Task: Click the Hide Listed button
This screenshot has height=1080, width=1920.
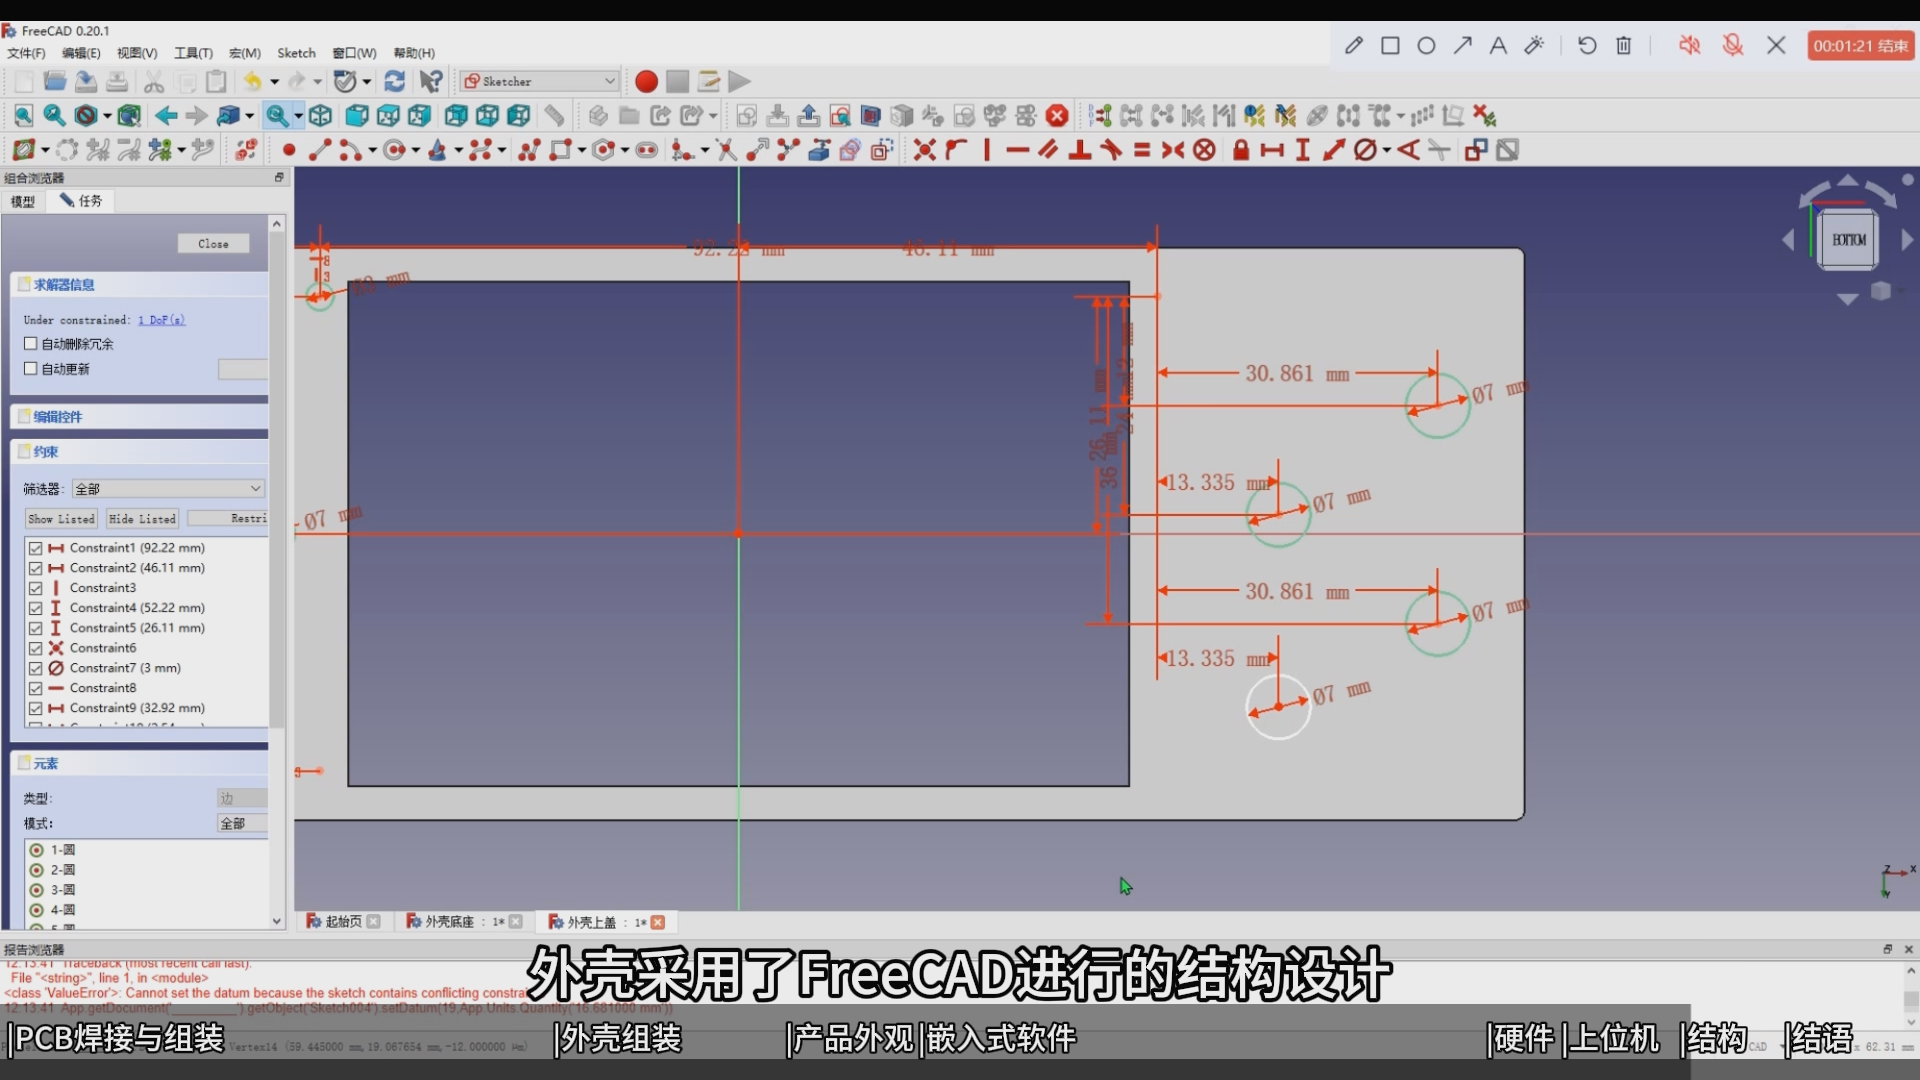Action: click(142, 519)
